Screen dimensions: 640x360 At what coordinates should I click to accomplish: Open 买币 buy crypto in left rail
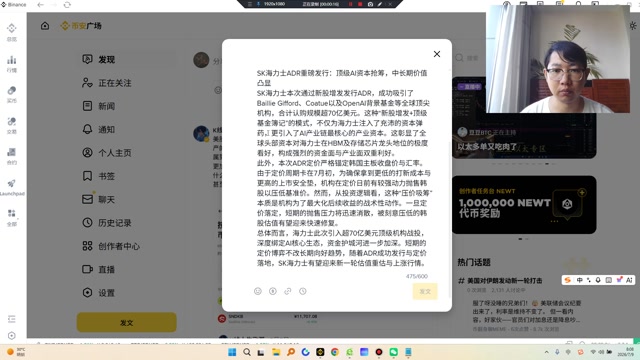point(11,94)
